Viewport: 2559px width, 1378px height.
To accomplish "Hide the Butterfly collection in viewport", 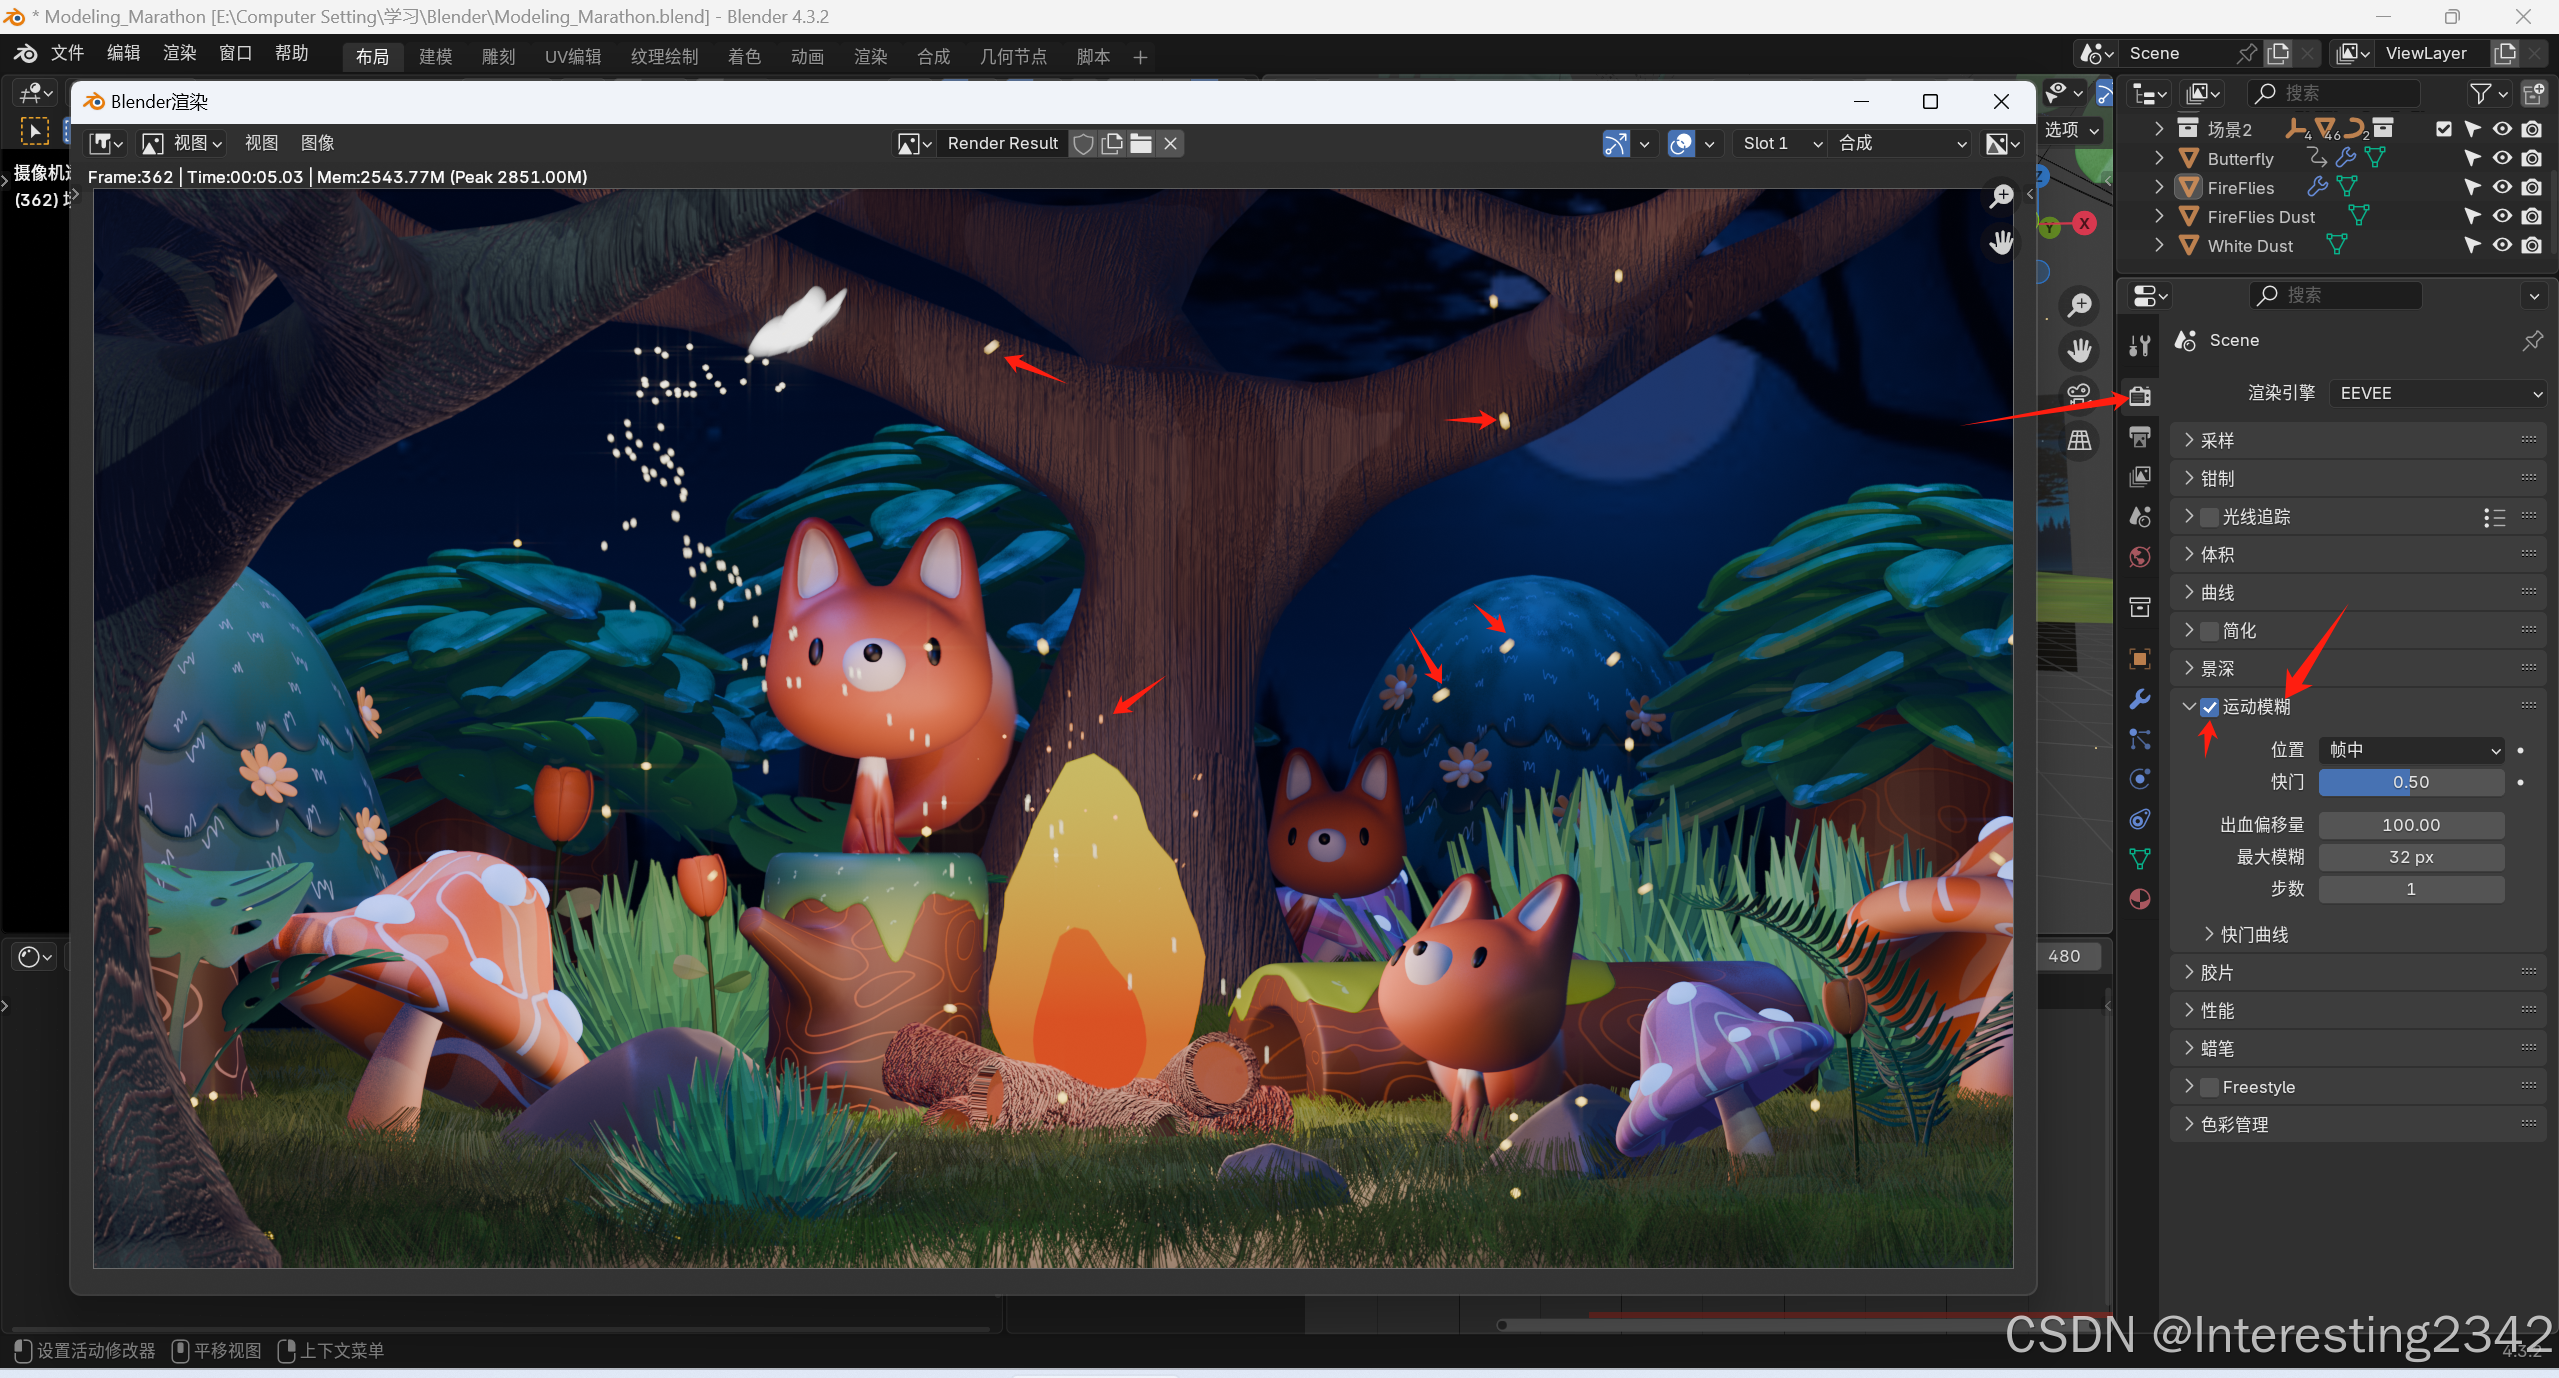I will [2502, 158].
